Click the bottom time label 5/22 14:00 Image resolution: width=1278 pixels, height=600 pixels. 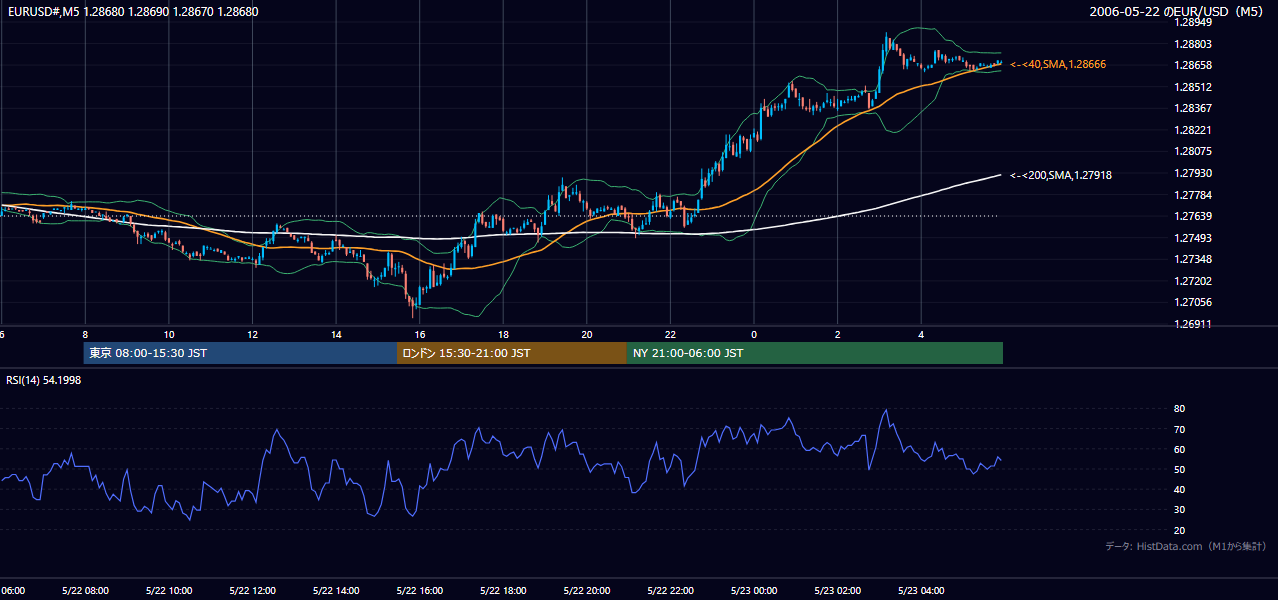tap(335, 590)
